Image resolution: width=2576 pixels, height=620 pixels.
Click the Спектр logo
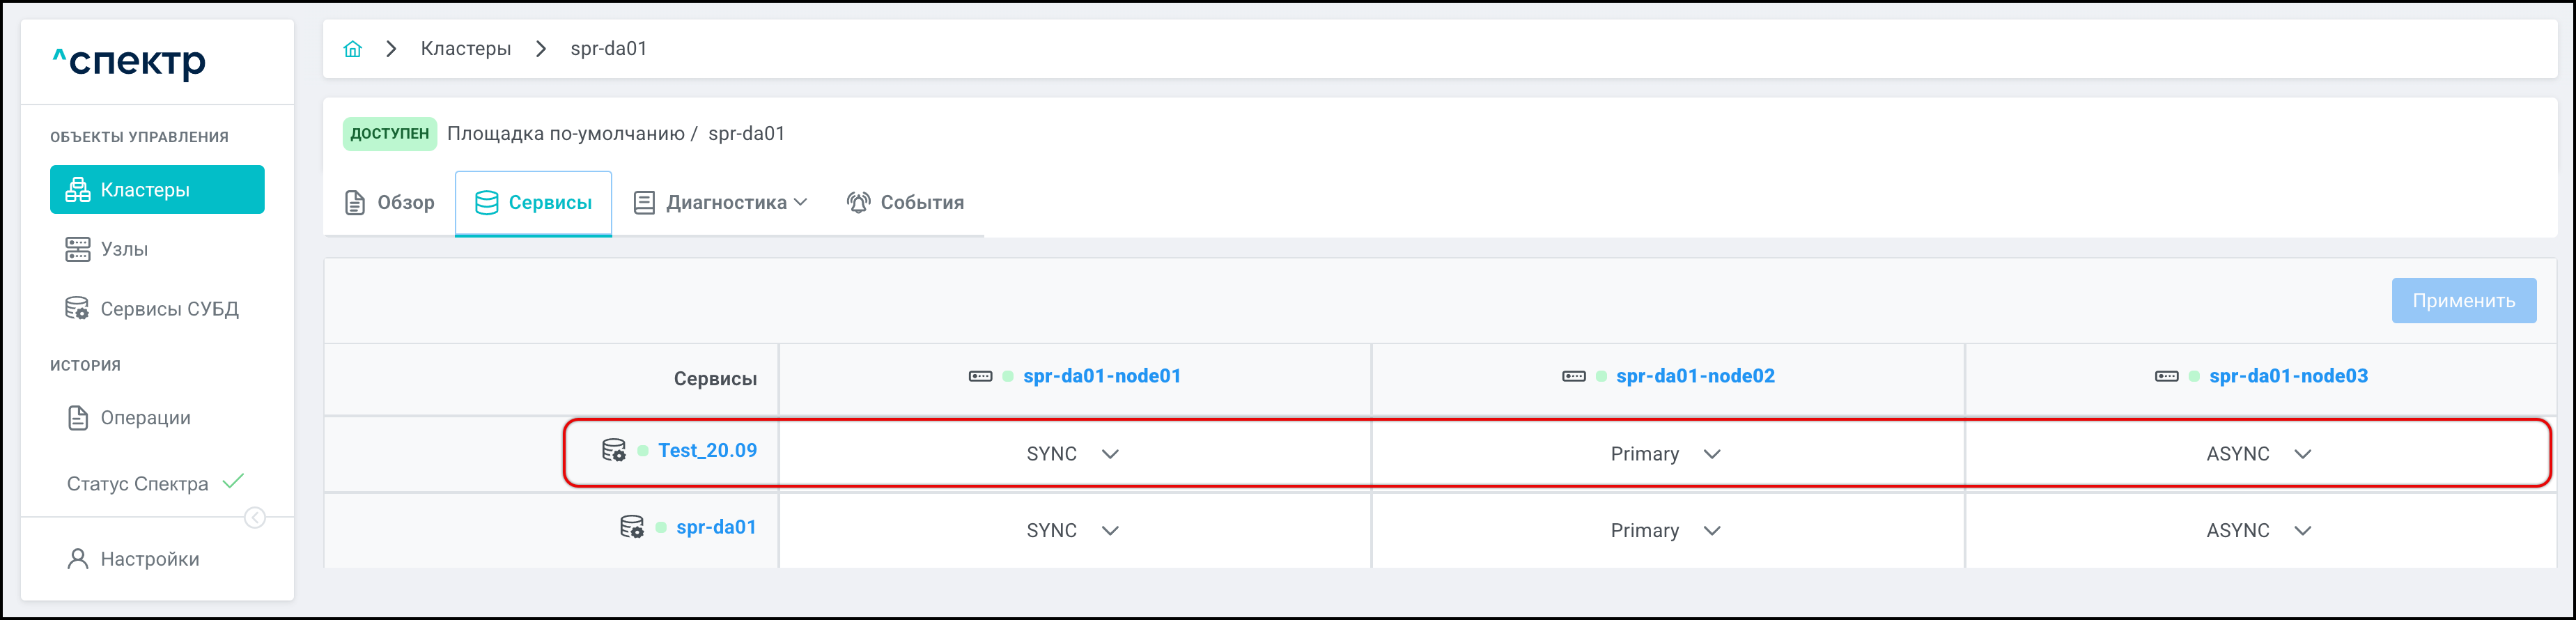click(129, 62)
